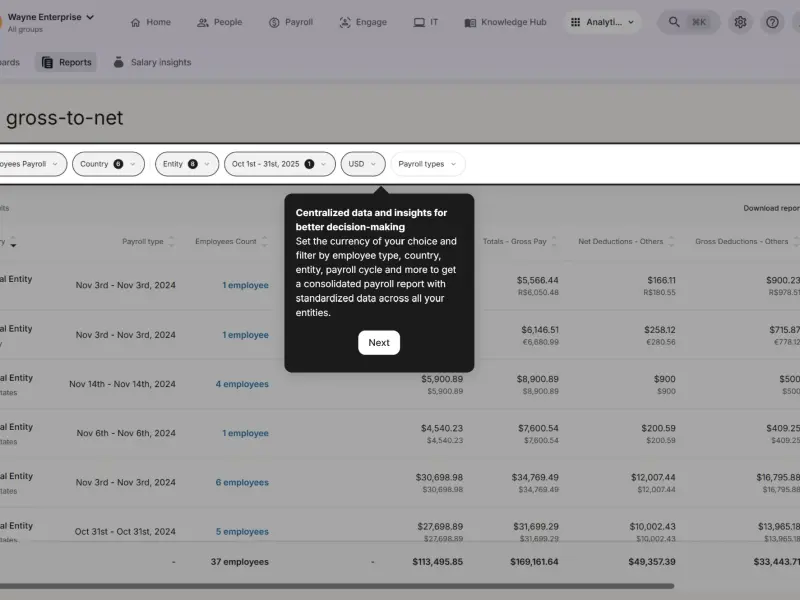Open the USD currency dropdown
This screenshot has height=600, width=800.
pos(363,164)
